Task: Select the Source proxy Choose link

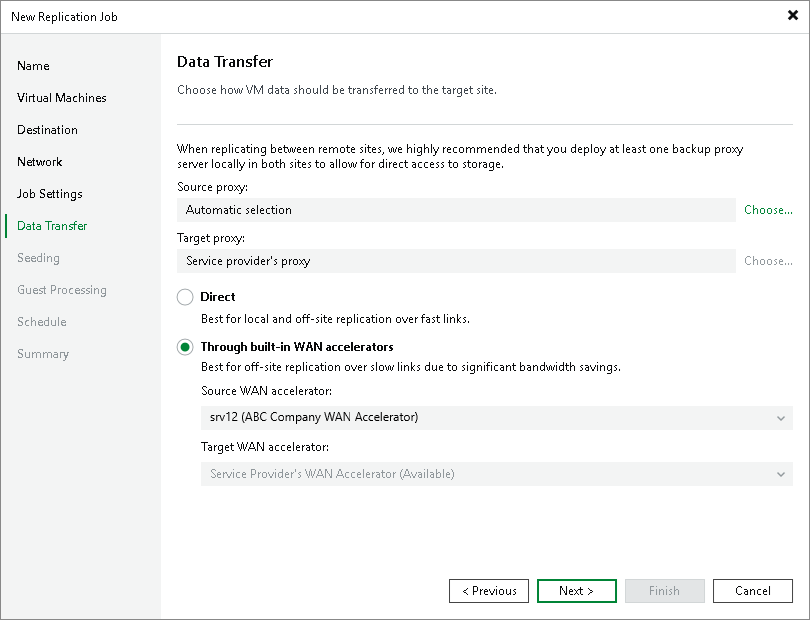Action: coord(767,210)
